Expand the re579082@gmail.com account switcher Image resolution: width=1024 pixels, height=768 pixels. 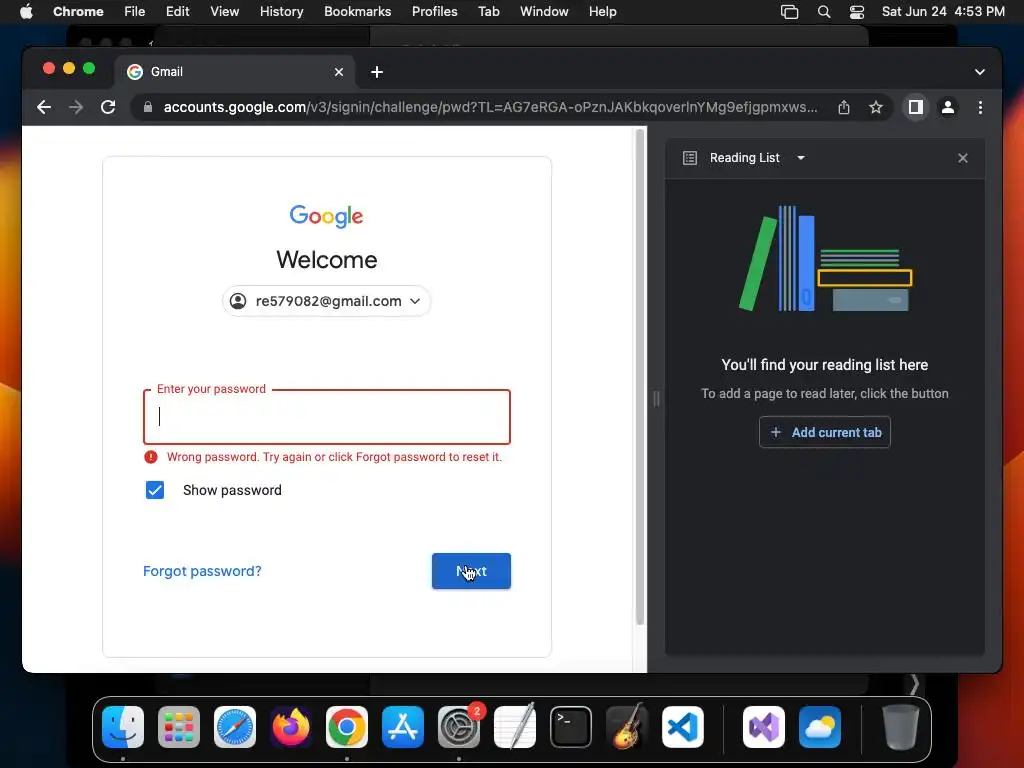tap(327, 301)
